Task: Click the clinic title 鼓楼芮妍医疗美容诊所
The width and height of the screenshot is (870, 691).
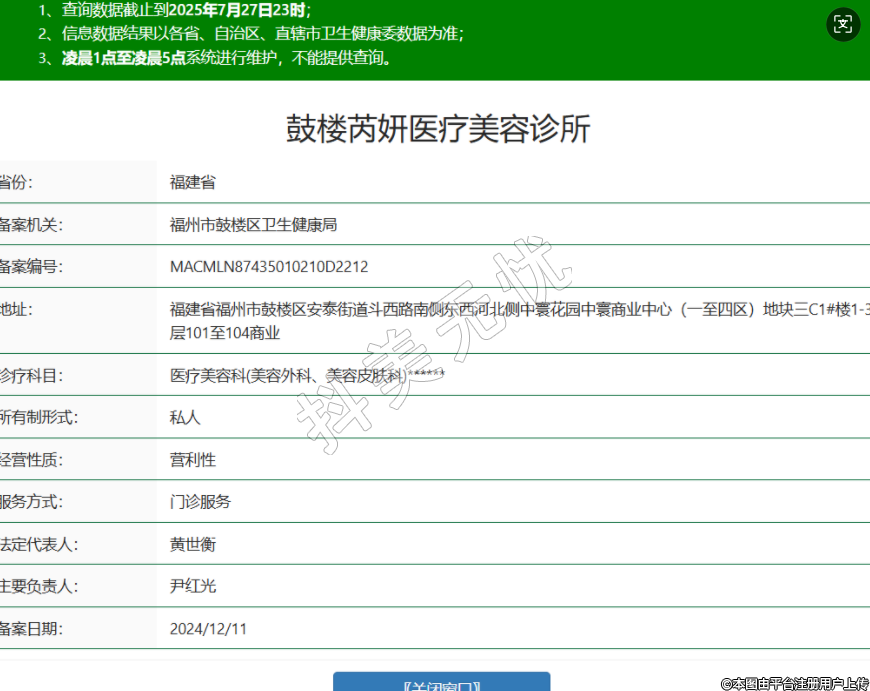Action: coord(438,130)
